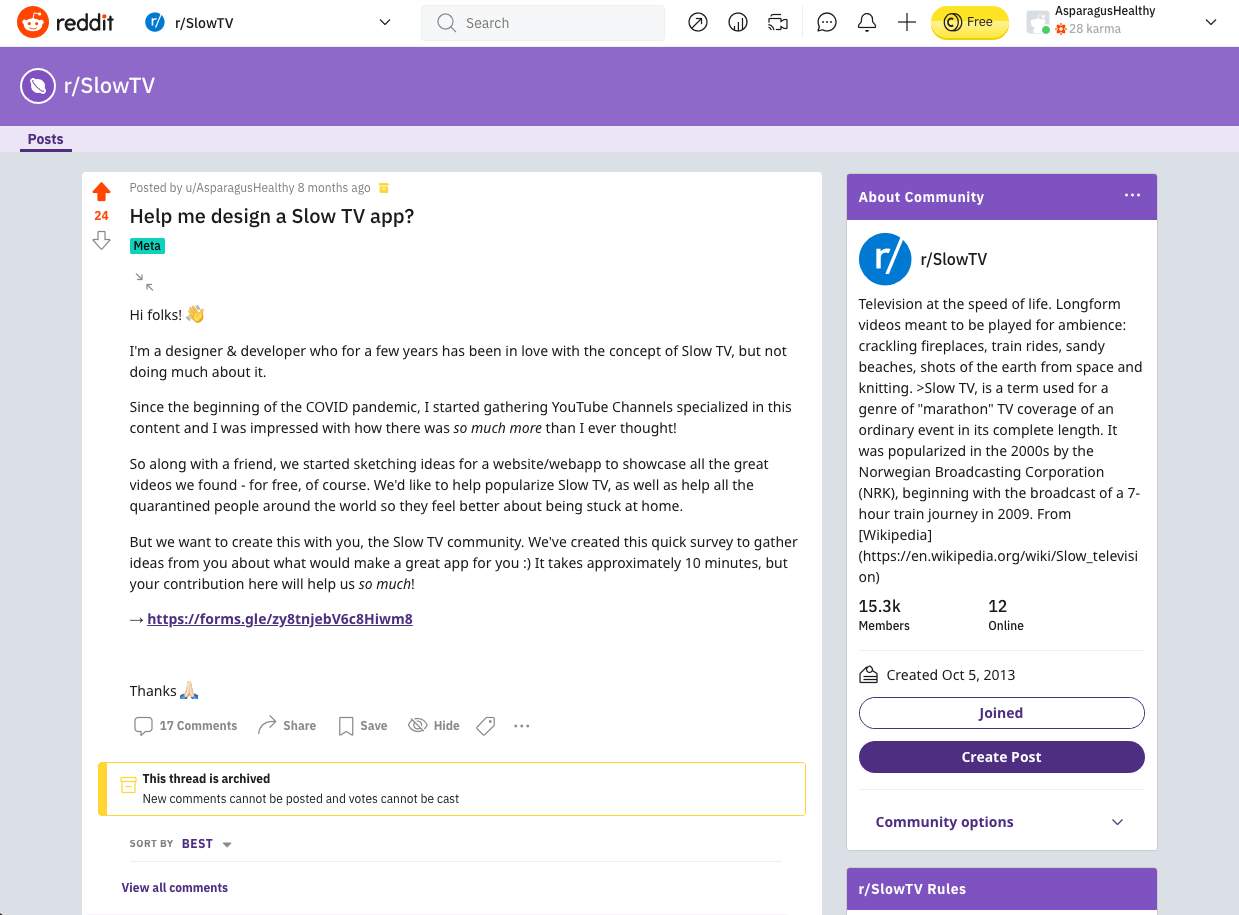Open the Popular feed icon

698,22
